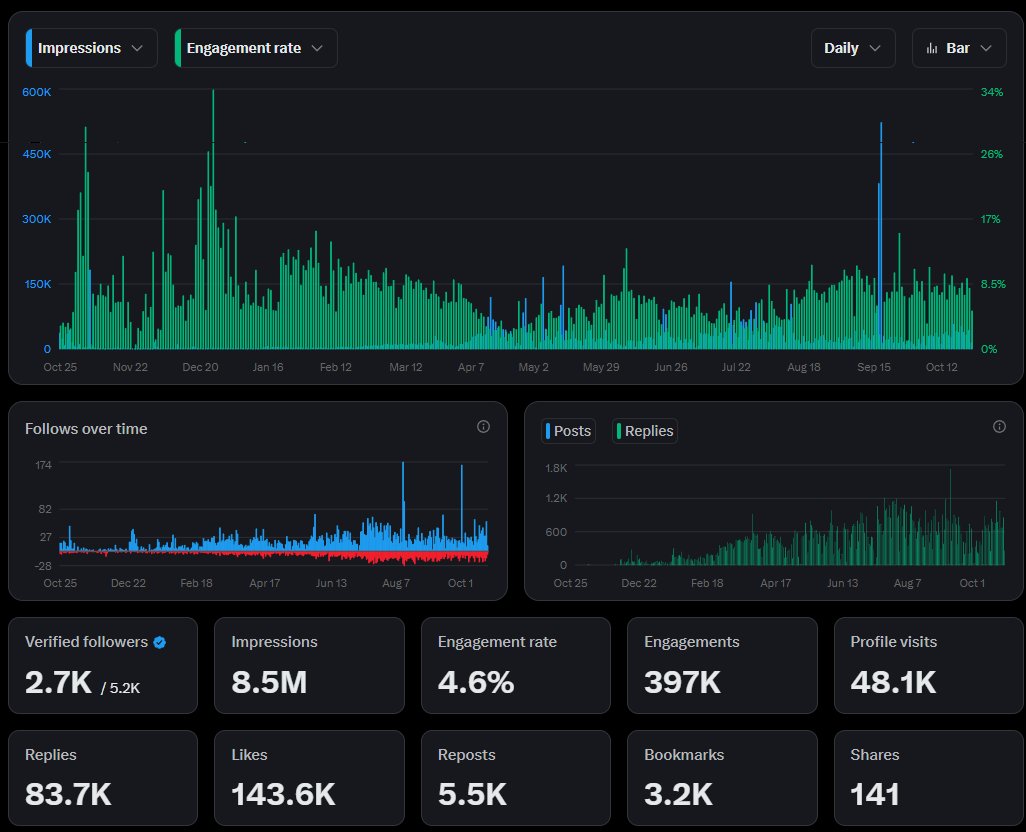Open the Daily interval dropdown

(853, 48)
